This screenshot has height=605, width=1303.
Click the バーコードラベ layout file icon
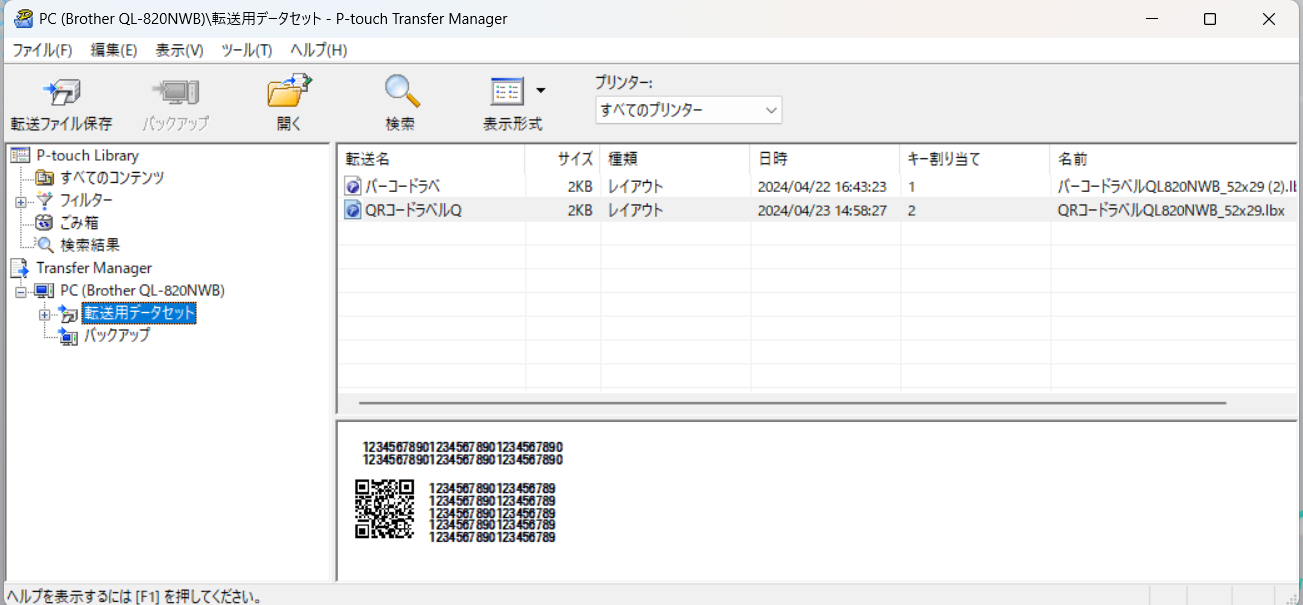(x=352, y=186)
